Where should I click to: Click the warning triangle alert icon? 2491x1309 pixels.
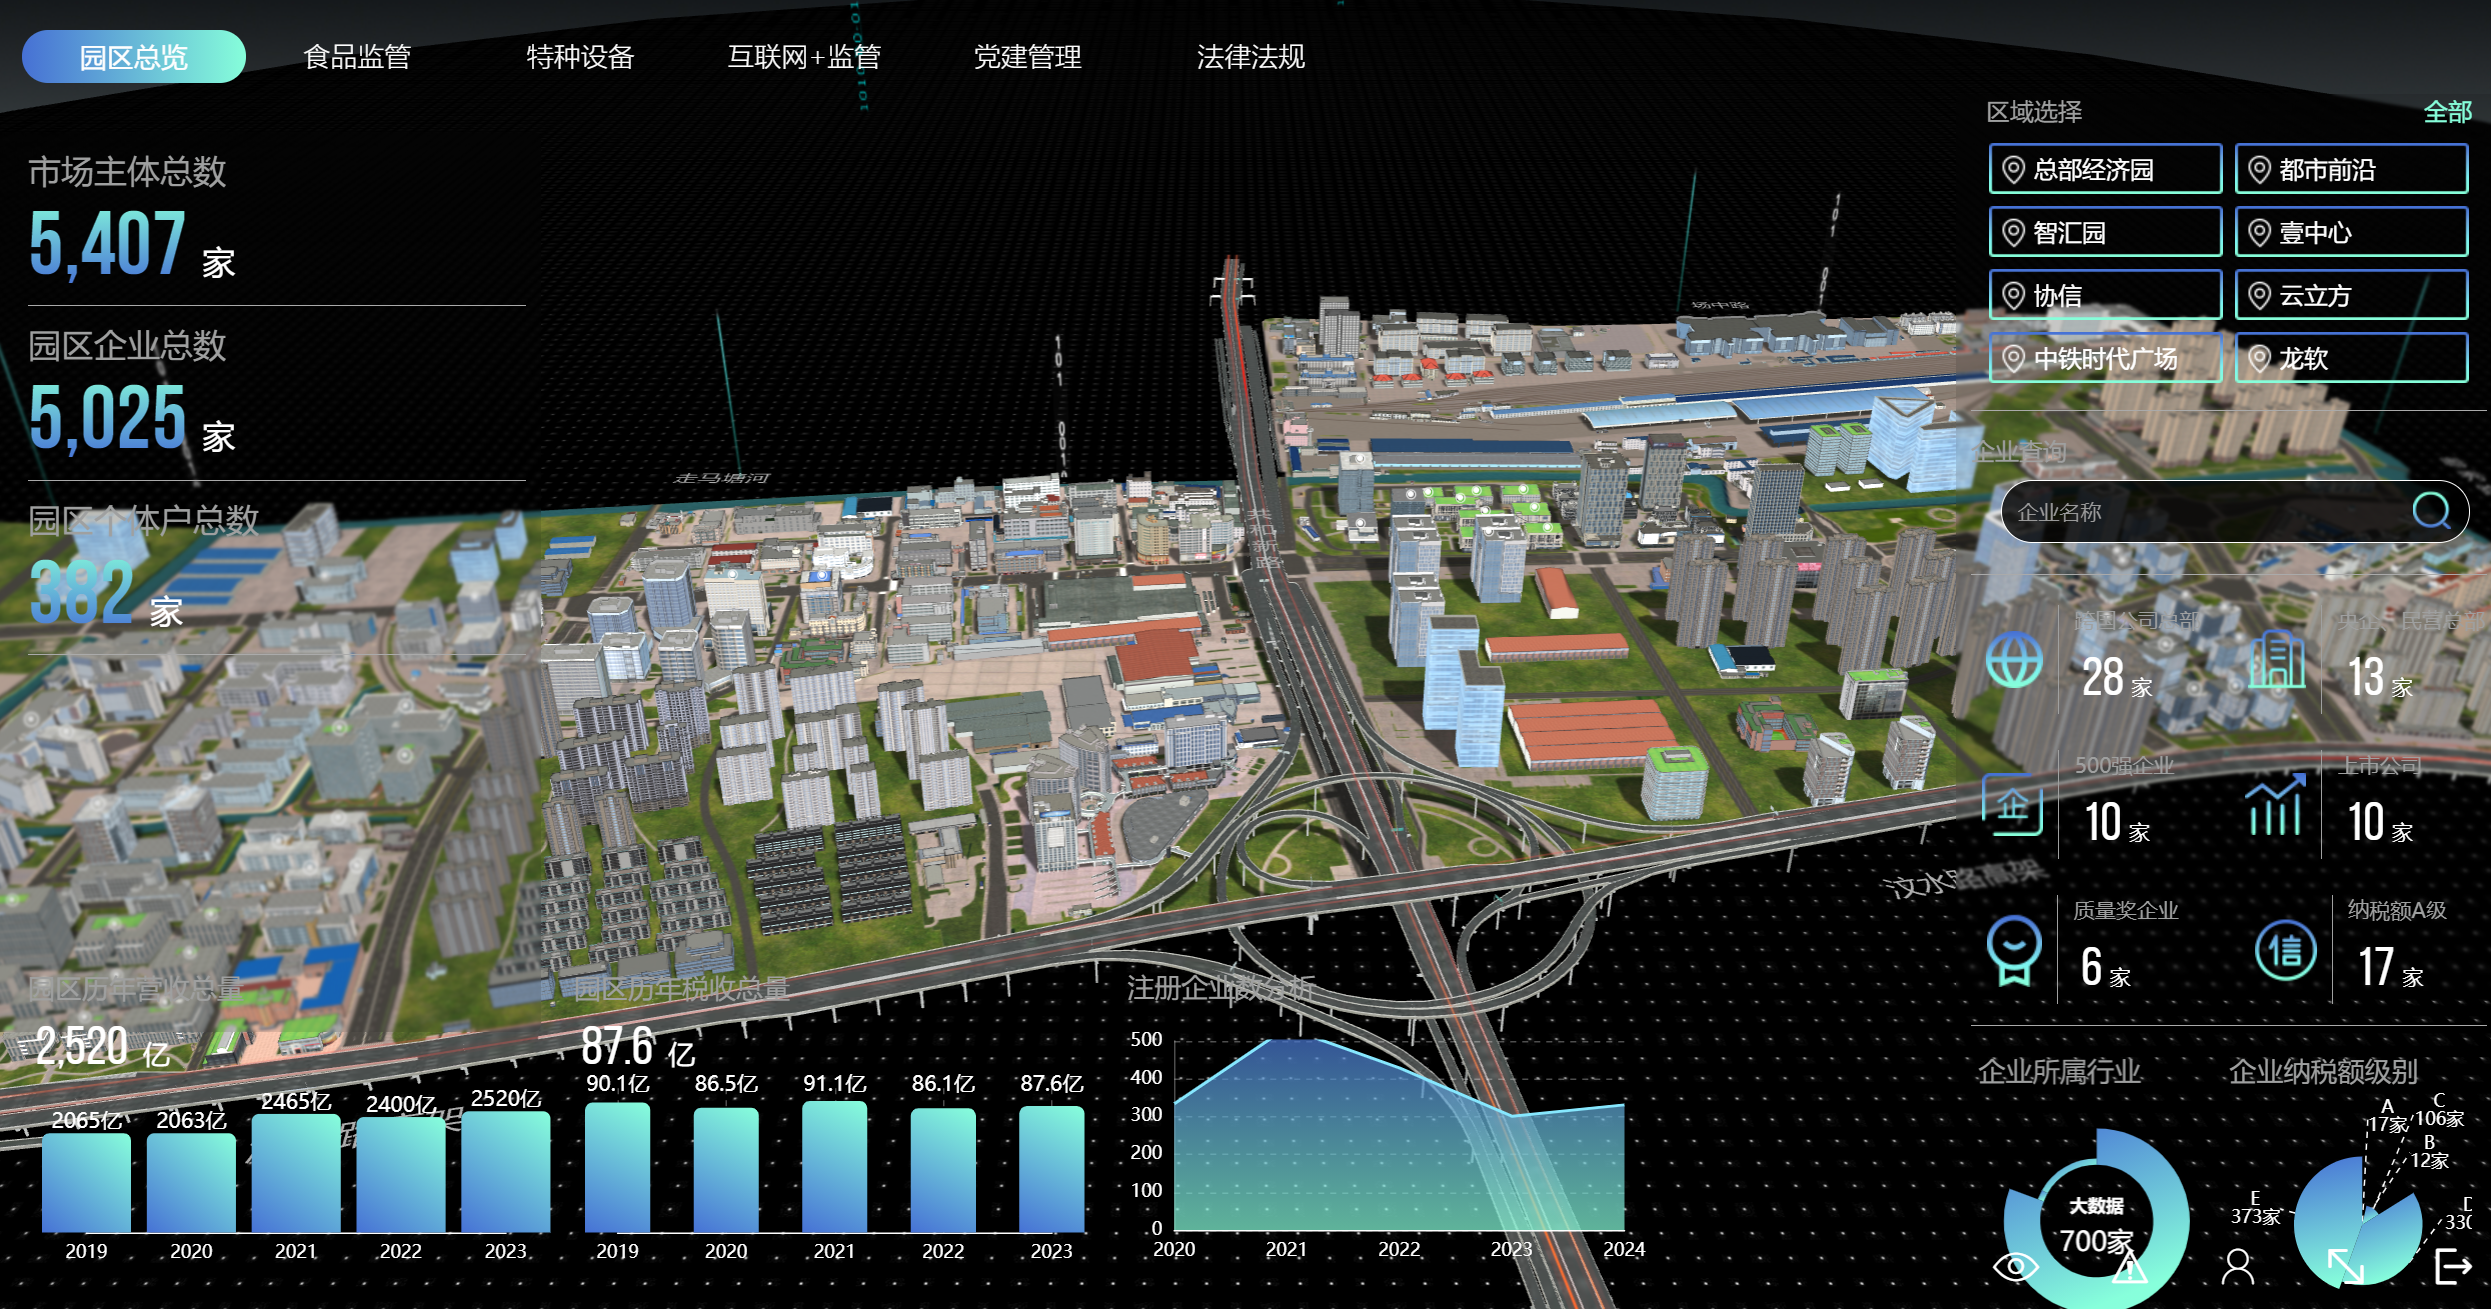pos(2129,1268)
